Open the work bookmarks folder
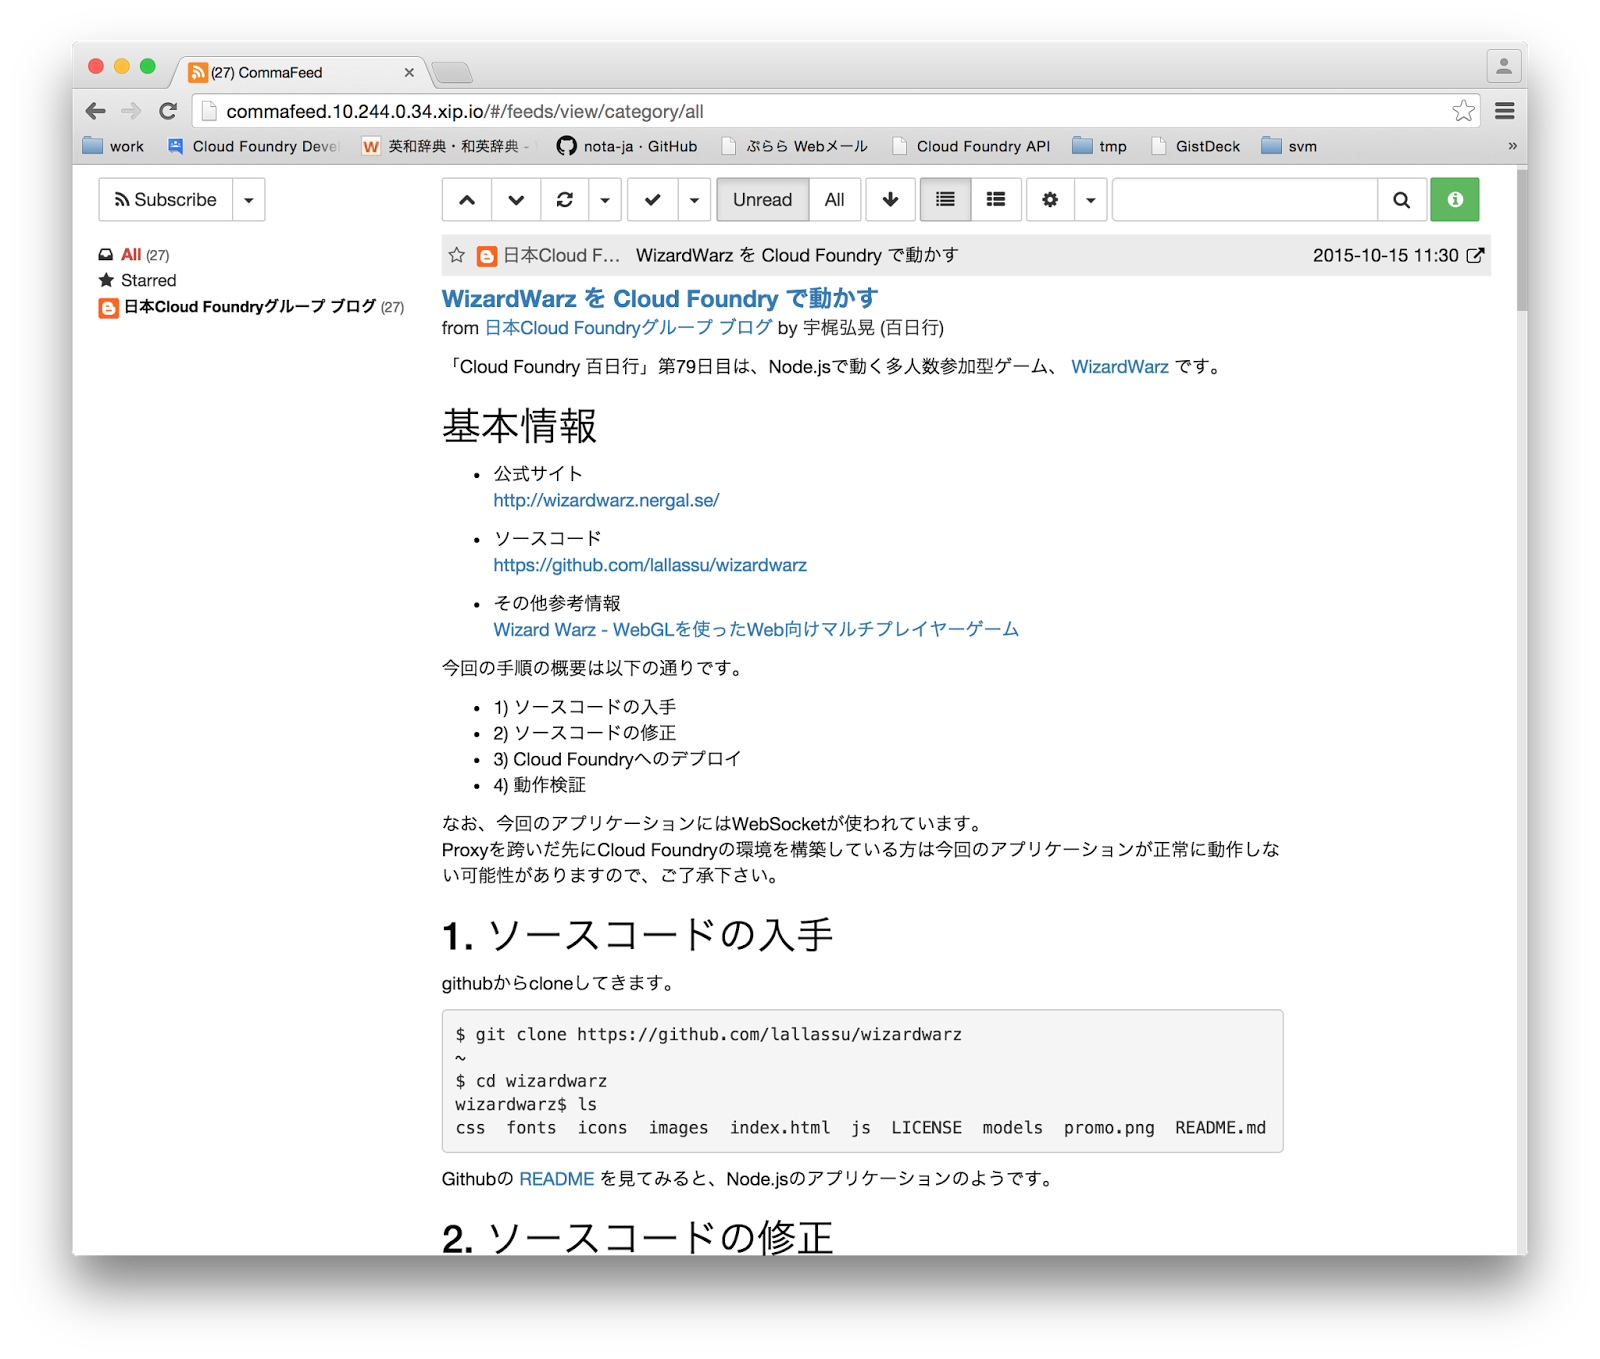Image resolution: width=1600 pixels, height=1359 pixels. point(114,146)
